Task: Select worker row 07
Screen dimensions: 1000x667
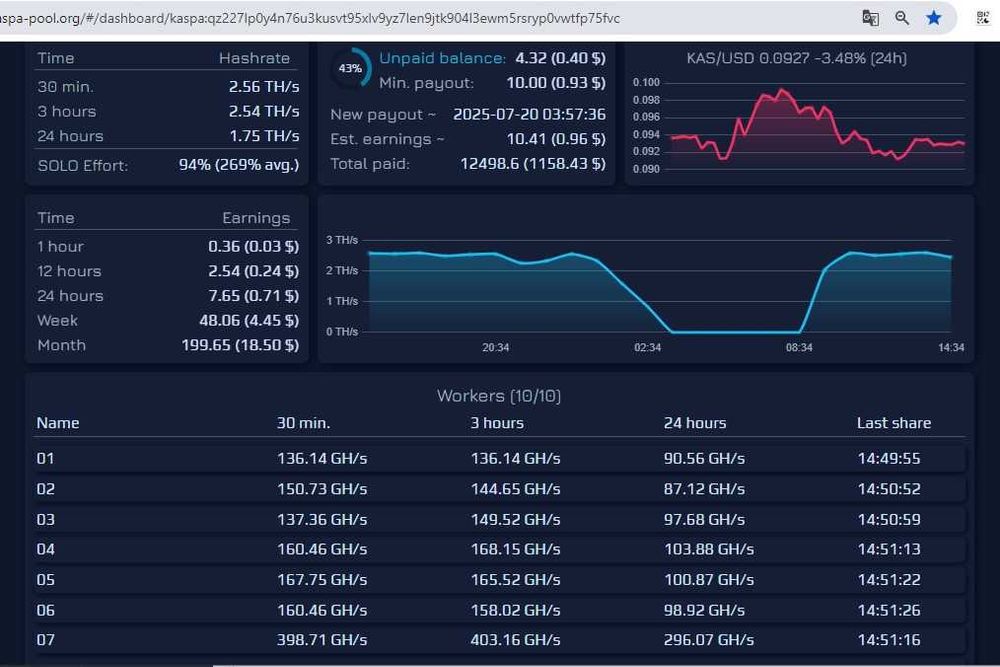Action: point(499,640)
